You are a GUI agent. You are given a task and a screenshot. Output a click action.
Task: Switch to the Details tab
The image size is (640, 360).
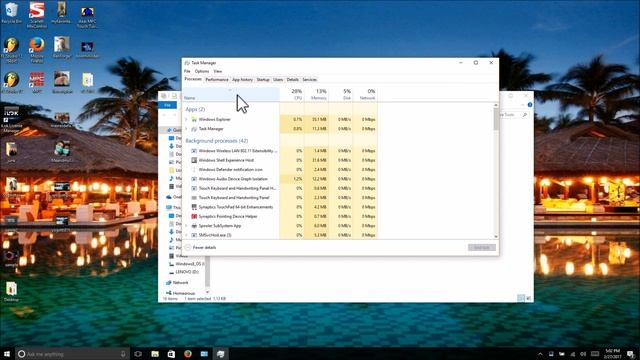(x=293, y=80)
